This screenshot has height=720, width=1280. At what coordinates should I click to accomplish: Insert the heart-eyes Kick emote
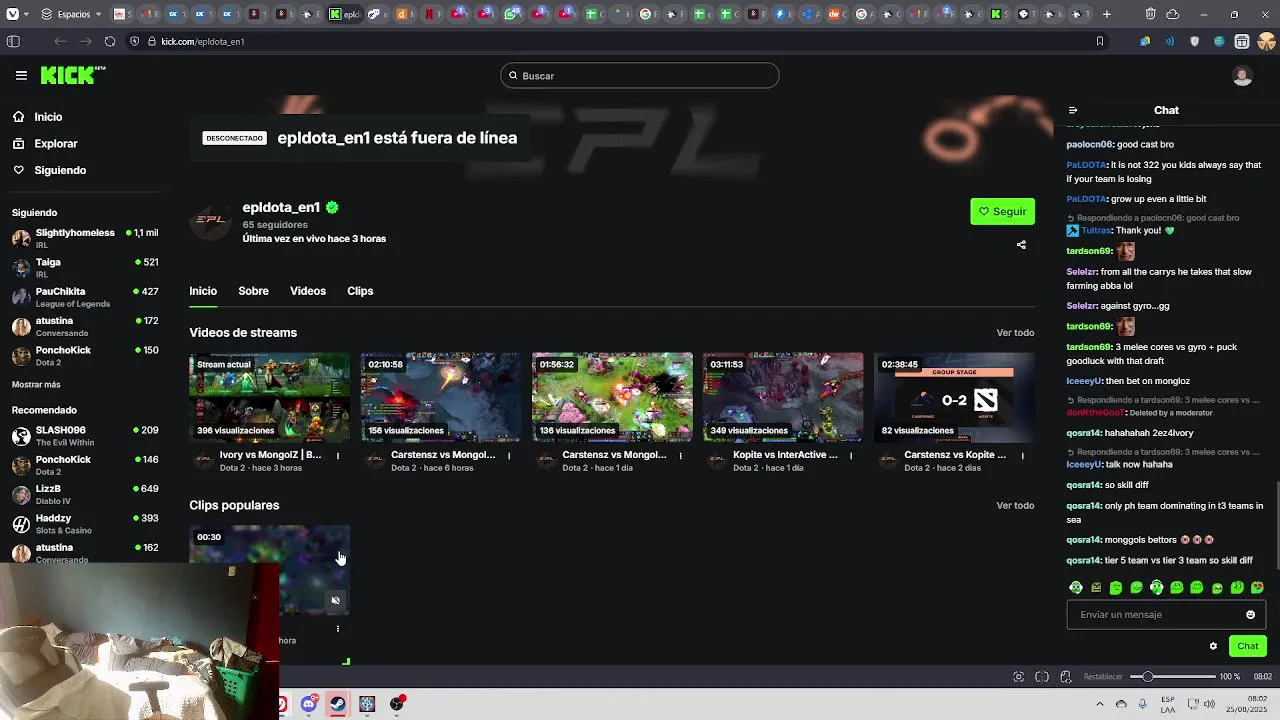click(x=1257, y=587)
